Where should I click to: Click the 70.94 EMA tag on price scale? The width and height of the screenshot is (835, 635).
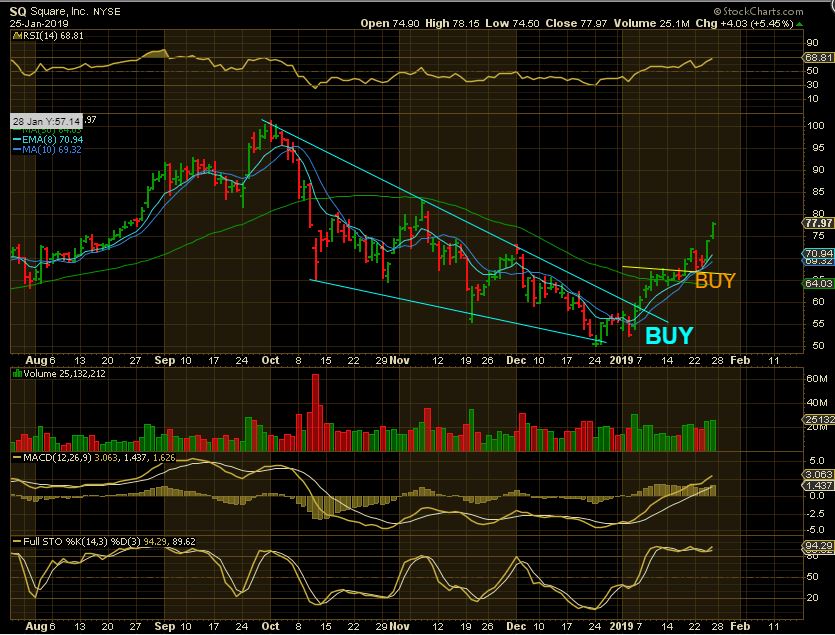point(818,253)
